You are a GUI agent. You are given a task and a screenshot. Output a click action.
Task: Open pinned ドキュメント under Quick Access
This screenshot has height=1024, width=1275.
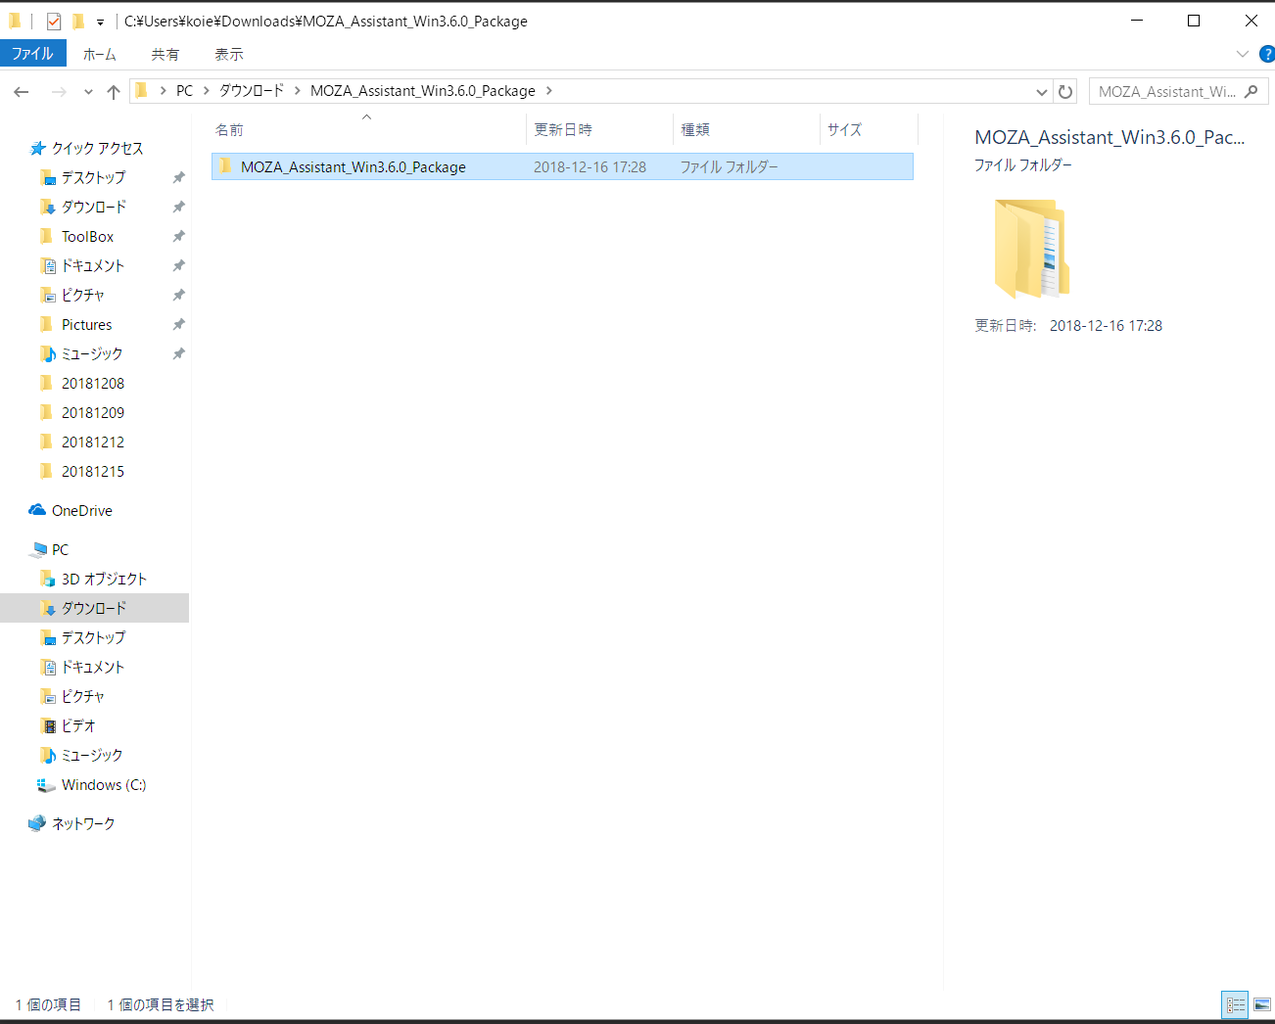93,266
